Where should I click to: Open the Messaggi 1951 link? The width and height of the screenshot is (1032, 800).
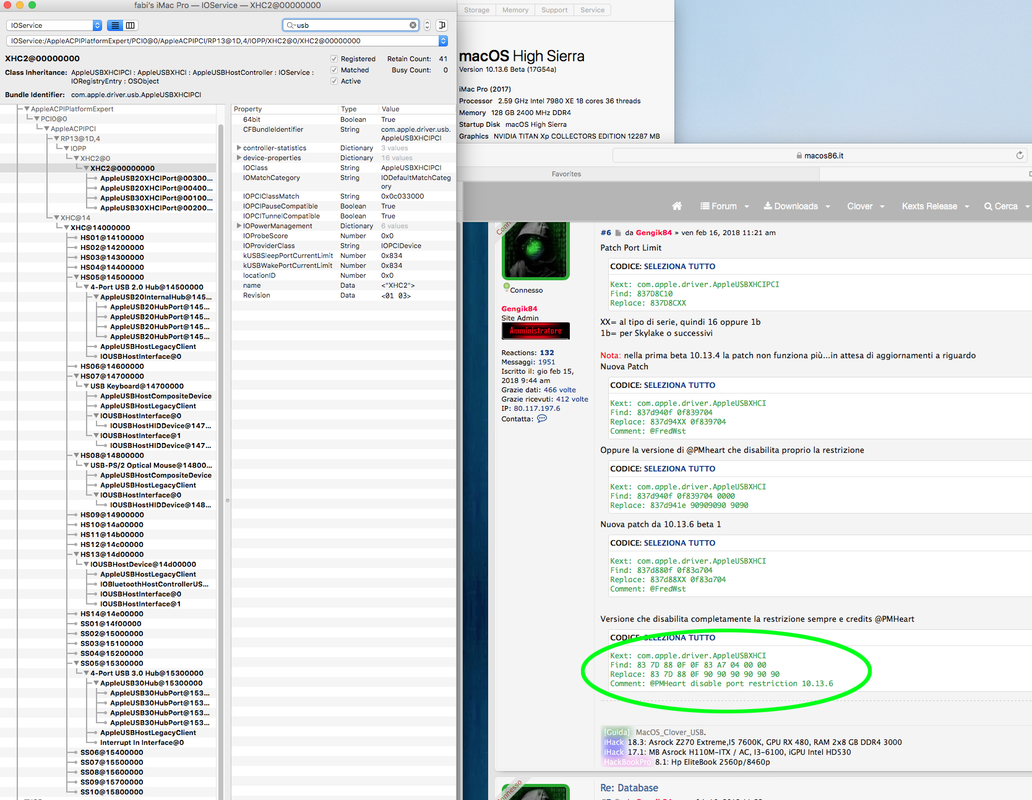tap(546, 362)
